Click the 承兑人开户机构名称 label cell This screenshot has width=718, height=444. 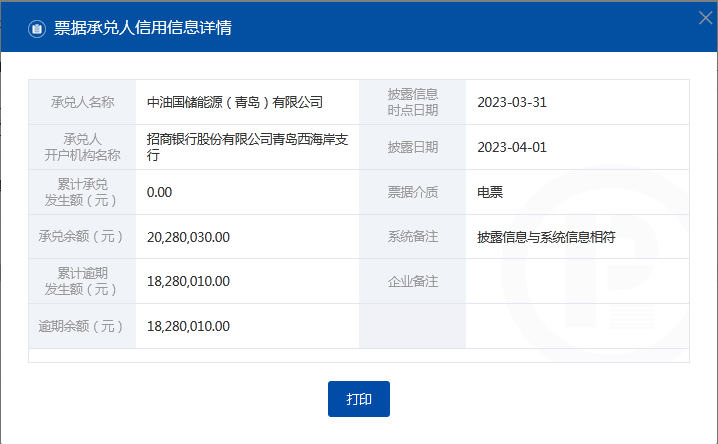82,147
